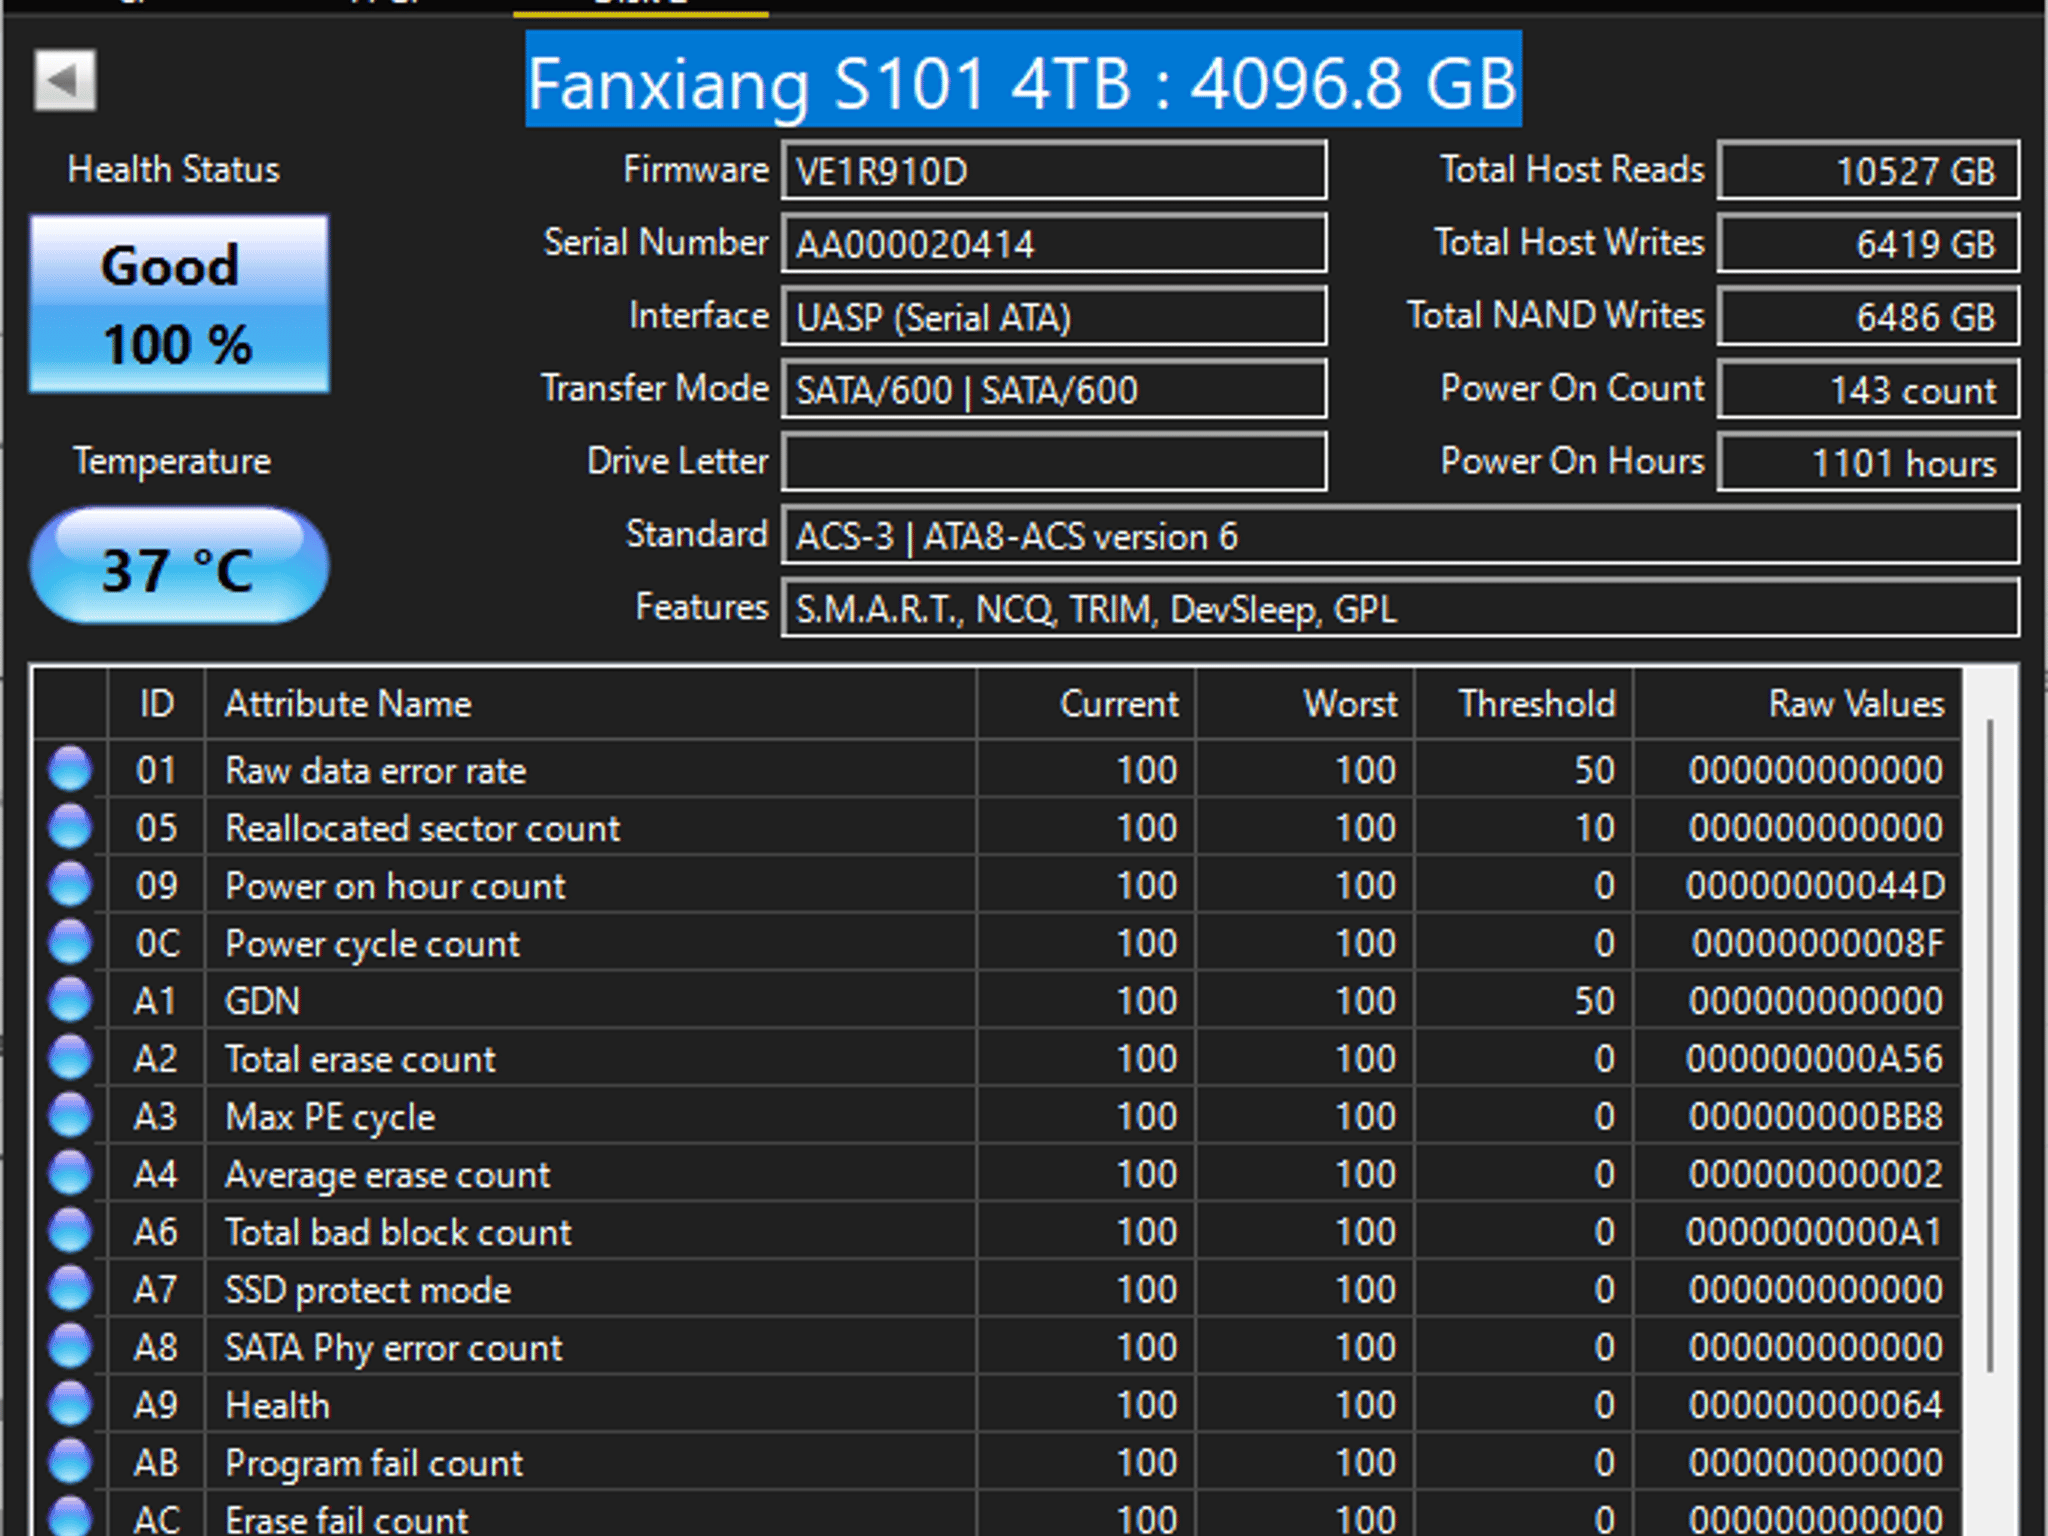Click the Standard field ACS-3

click(x=1400, y=536)
